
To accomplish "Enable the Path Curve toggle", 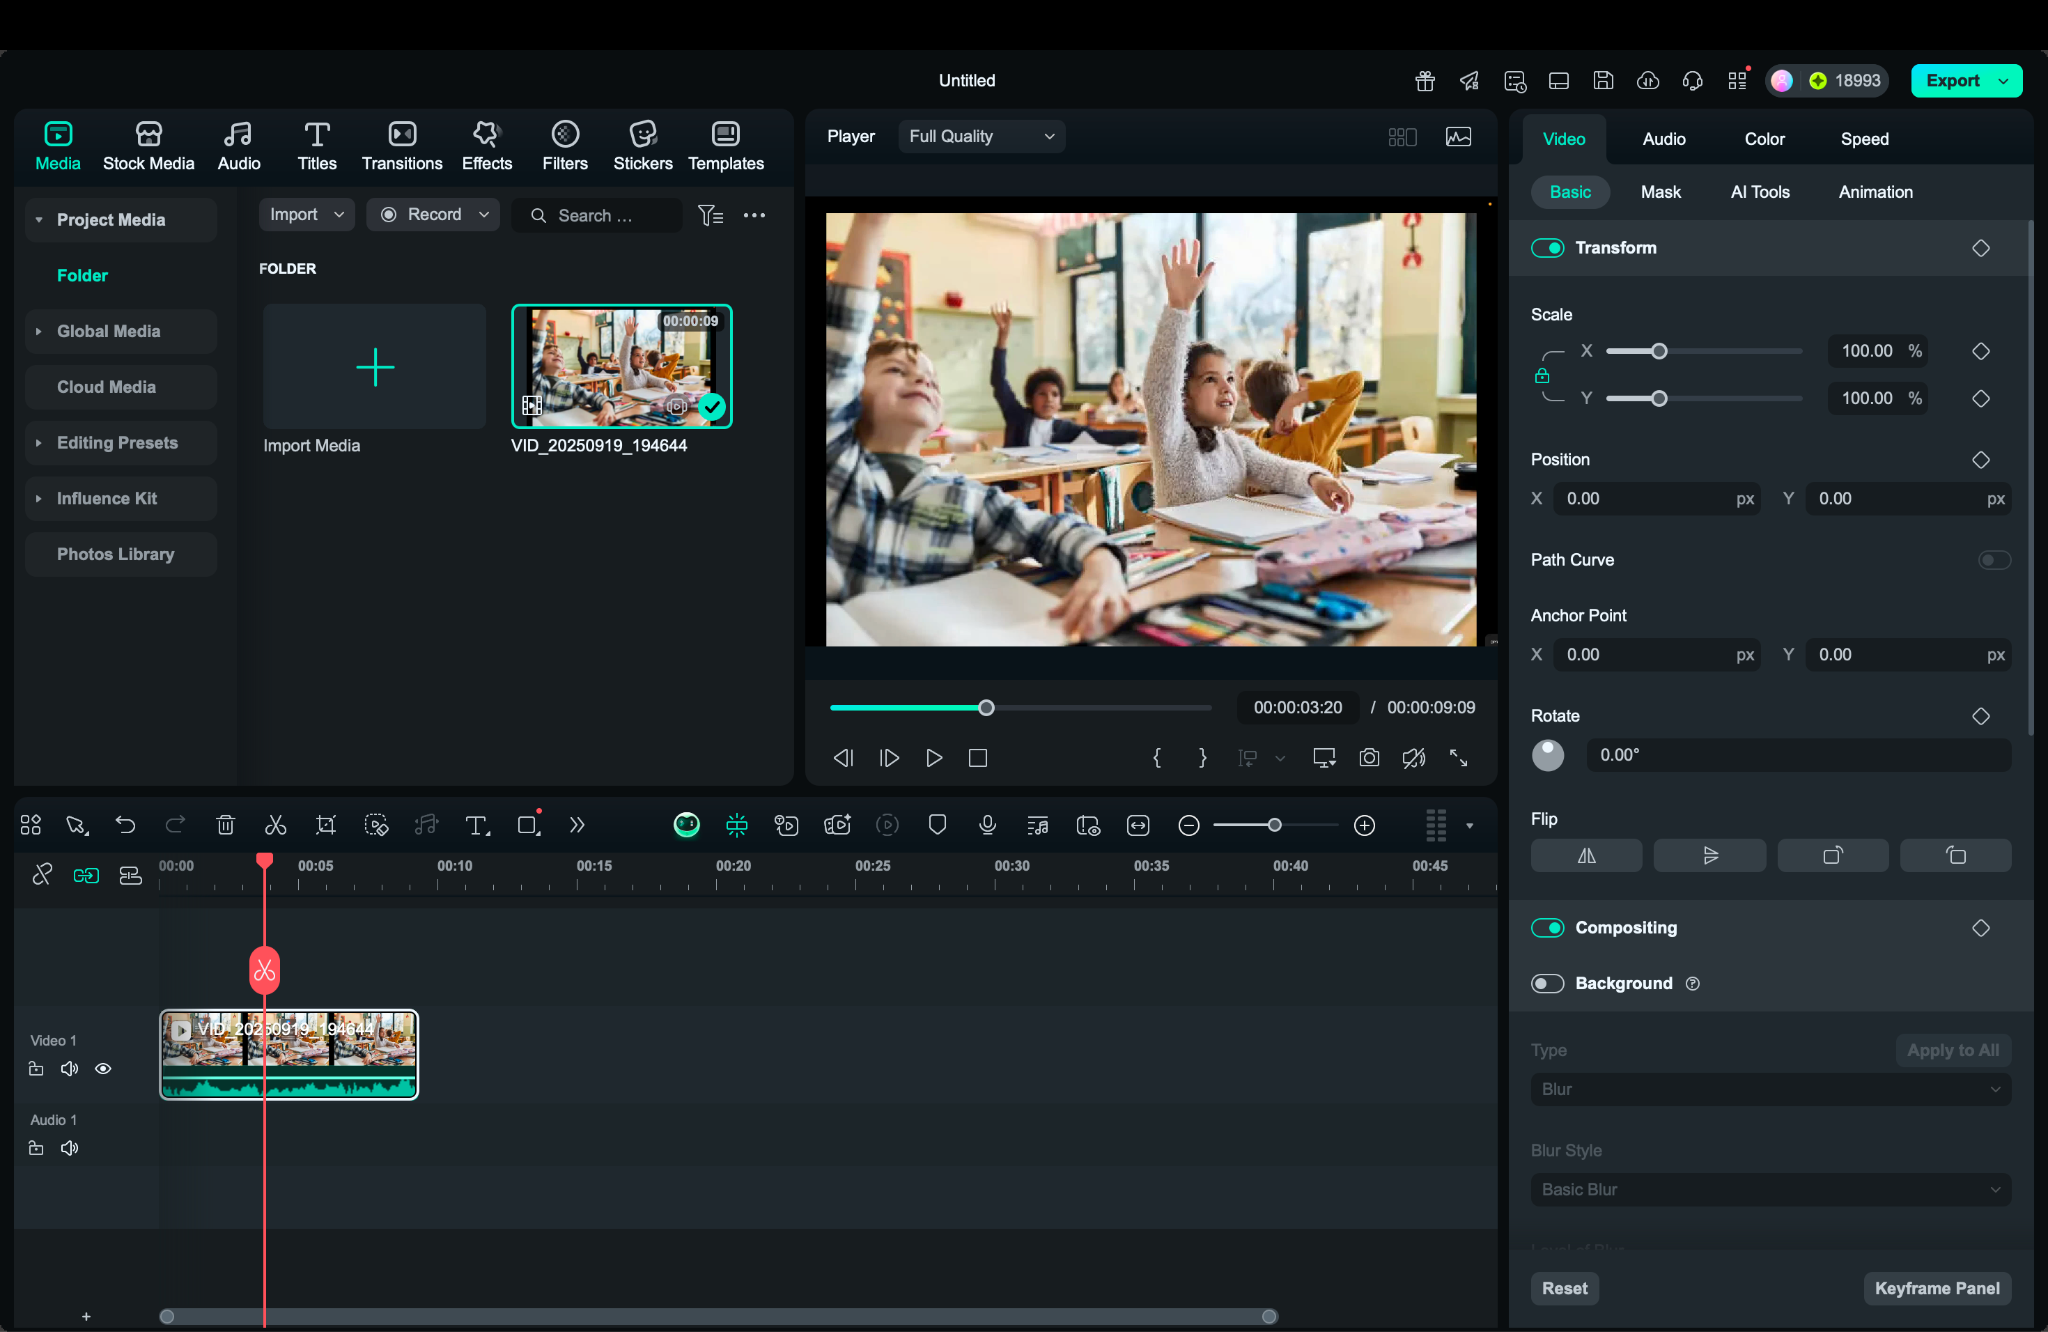I will tap(1994, 560).
